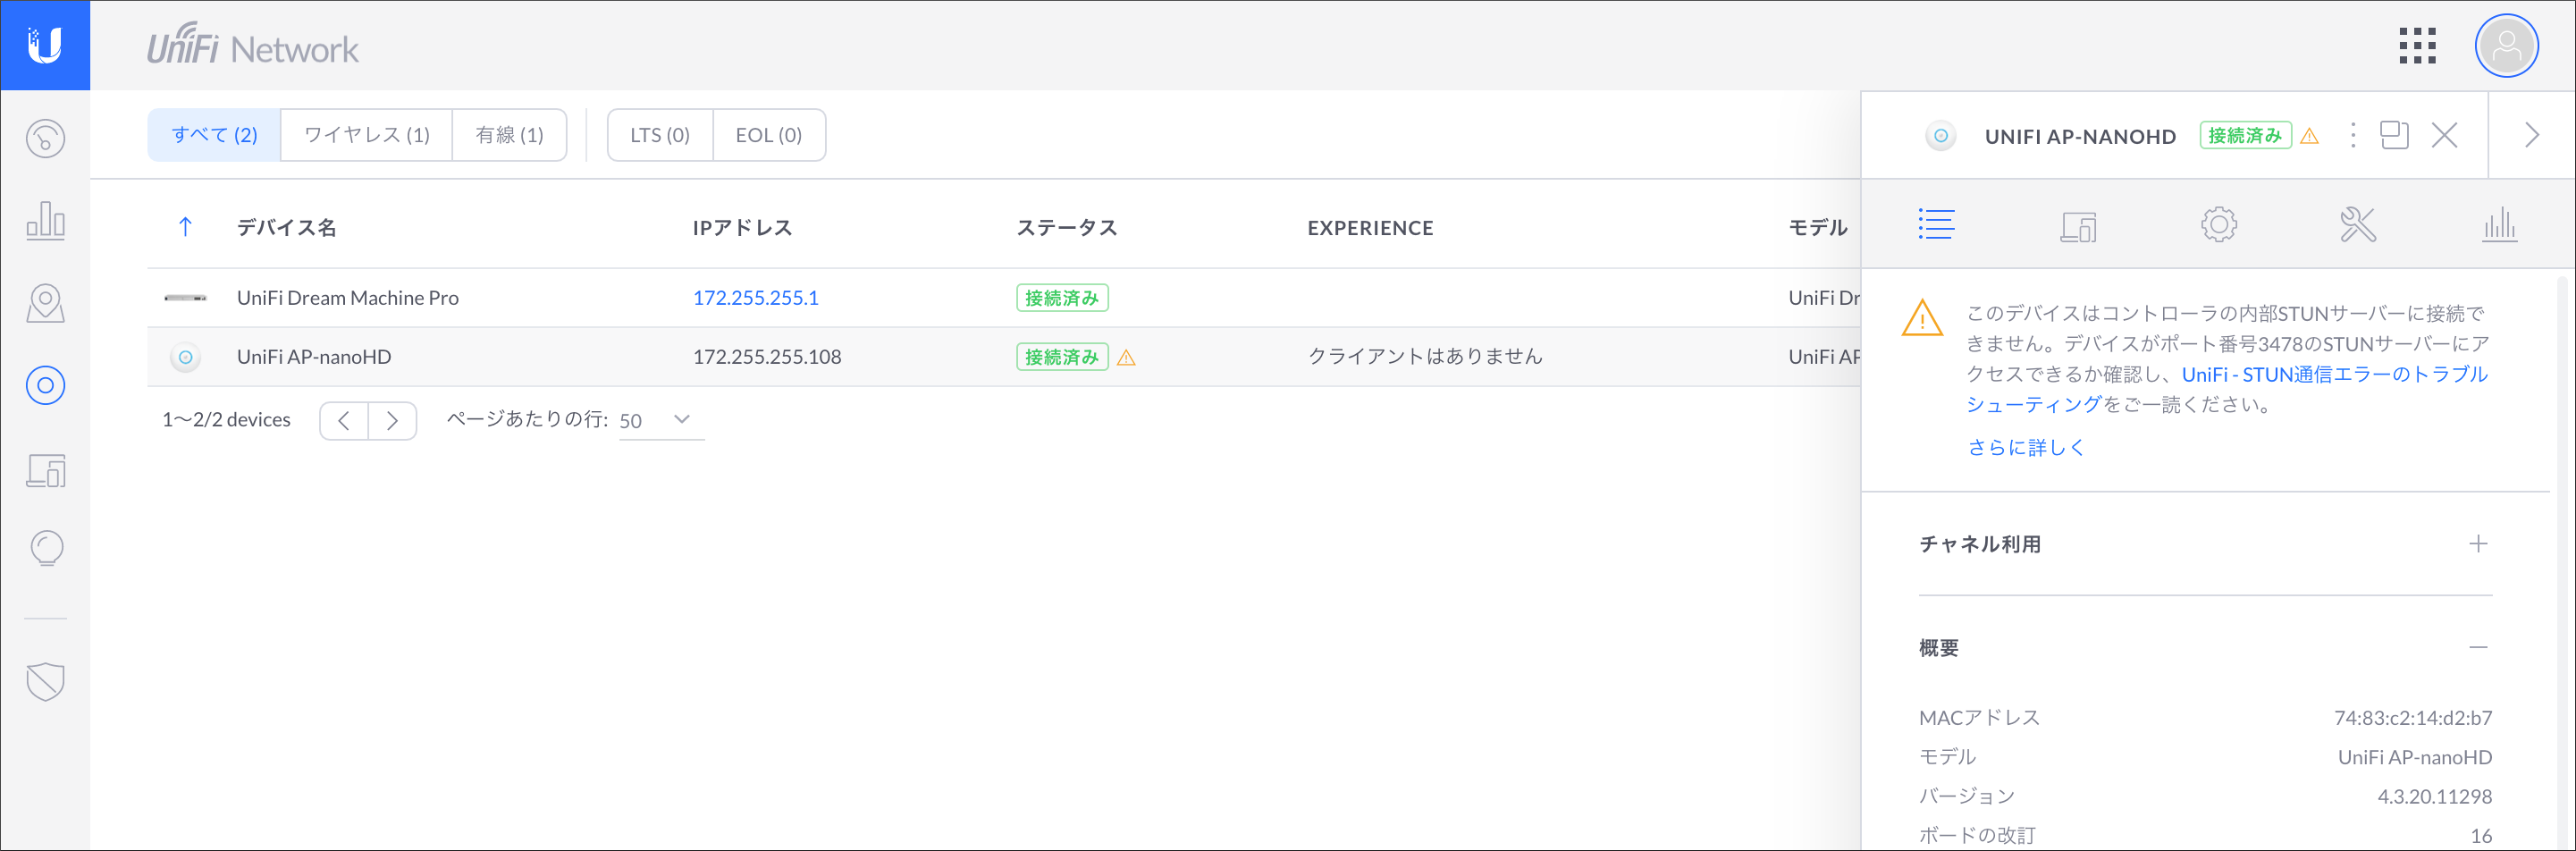Click 接続済み status badge for Dream Machine Pro
This screenshot has width=2576, height=851.
(1062, 298)
